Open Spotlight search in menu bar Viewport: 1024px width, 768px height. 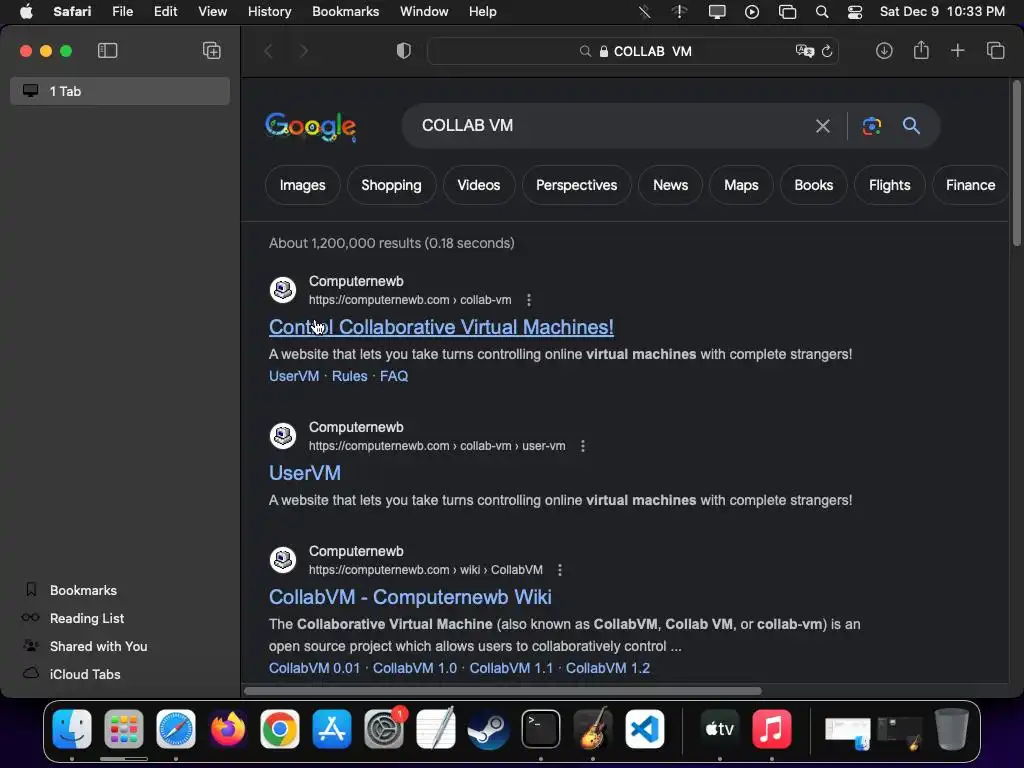coord(822,12)
